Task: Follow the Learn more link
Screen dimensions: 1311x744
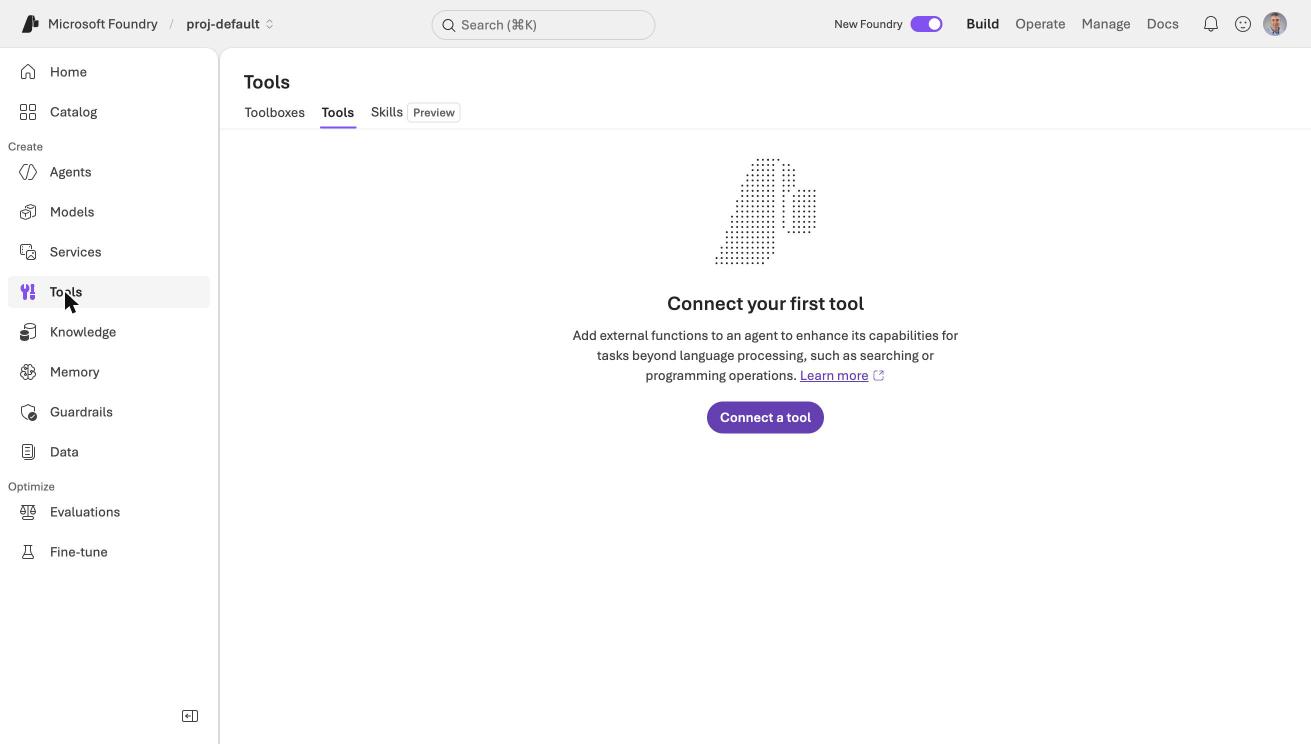Action: [834, 376]
